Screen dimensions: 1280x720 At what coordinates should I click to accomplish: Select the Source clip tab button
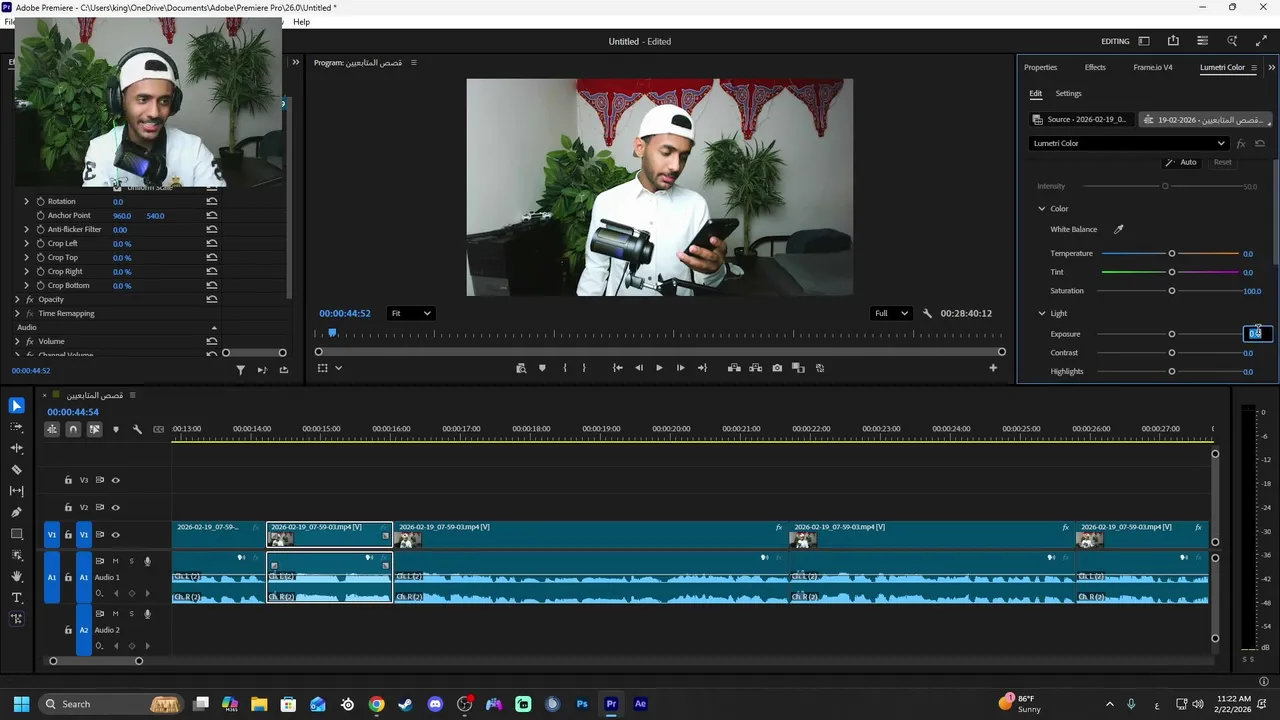point(1081,120)
